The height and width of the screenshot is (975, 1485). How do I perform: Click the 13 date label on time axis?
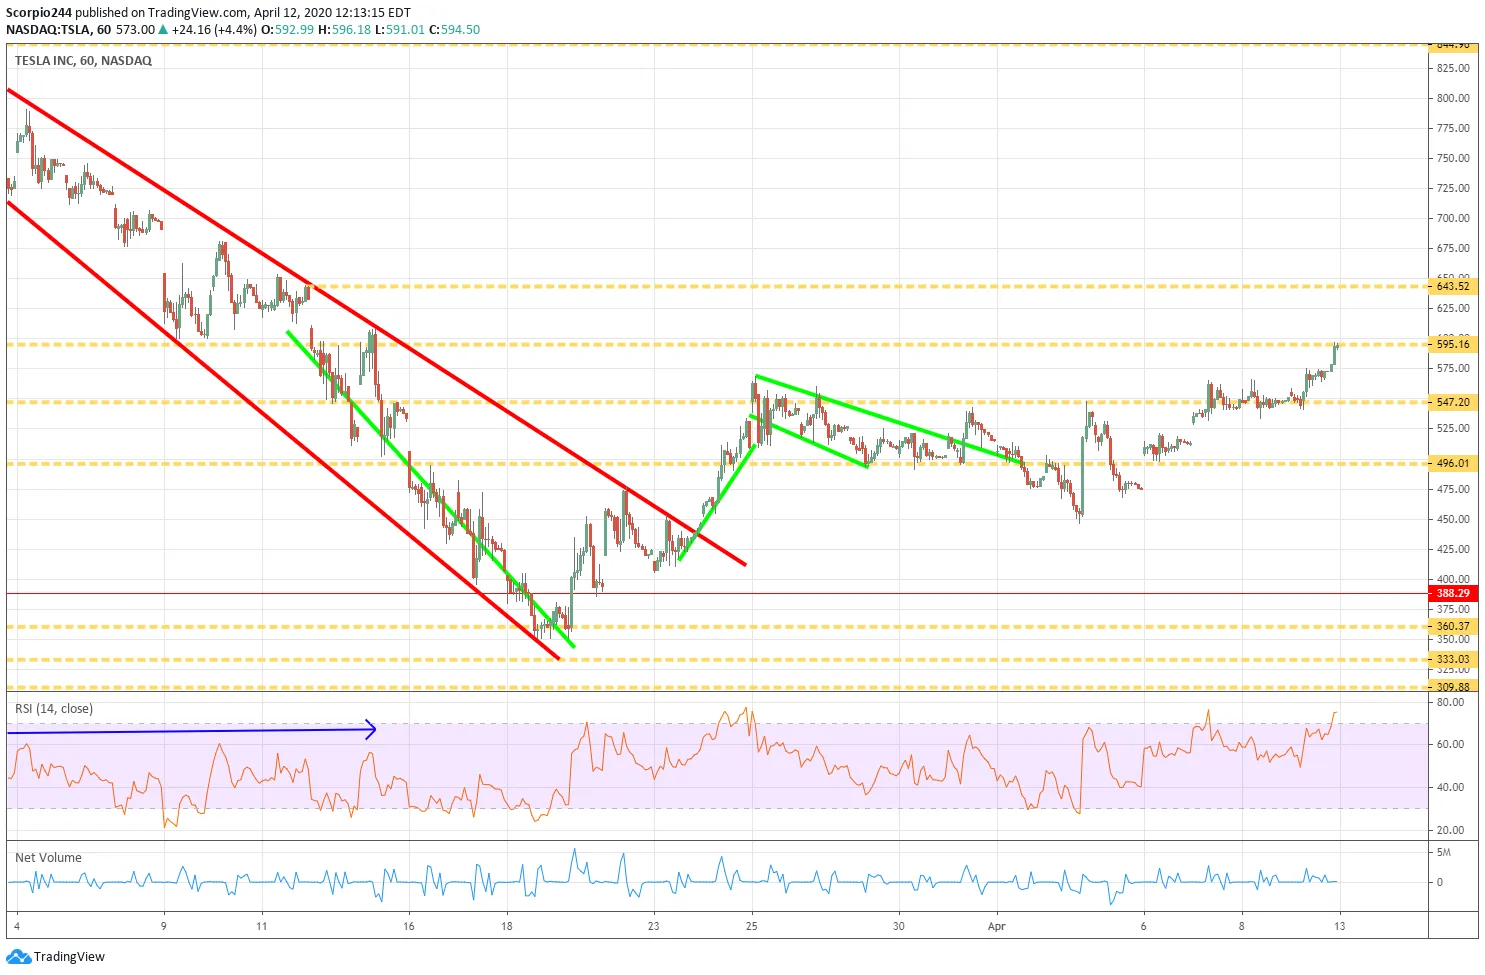[x=1339, y=926]
